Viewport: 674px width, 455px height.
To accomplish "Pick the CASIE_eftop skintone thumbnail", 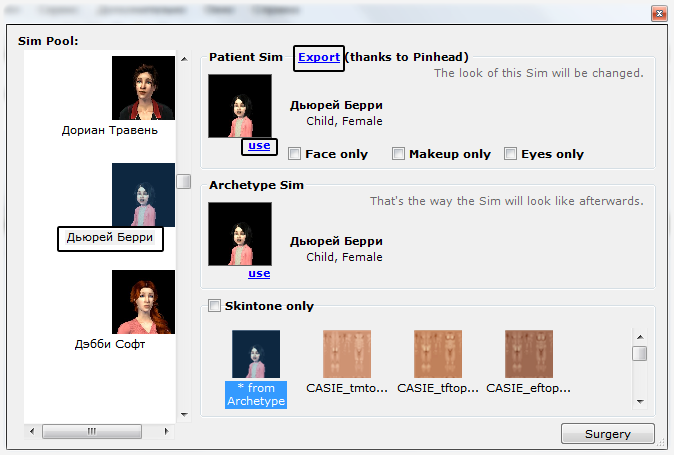I will point(529,355).
